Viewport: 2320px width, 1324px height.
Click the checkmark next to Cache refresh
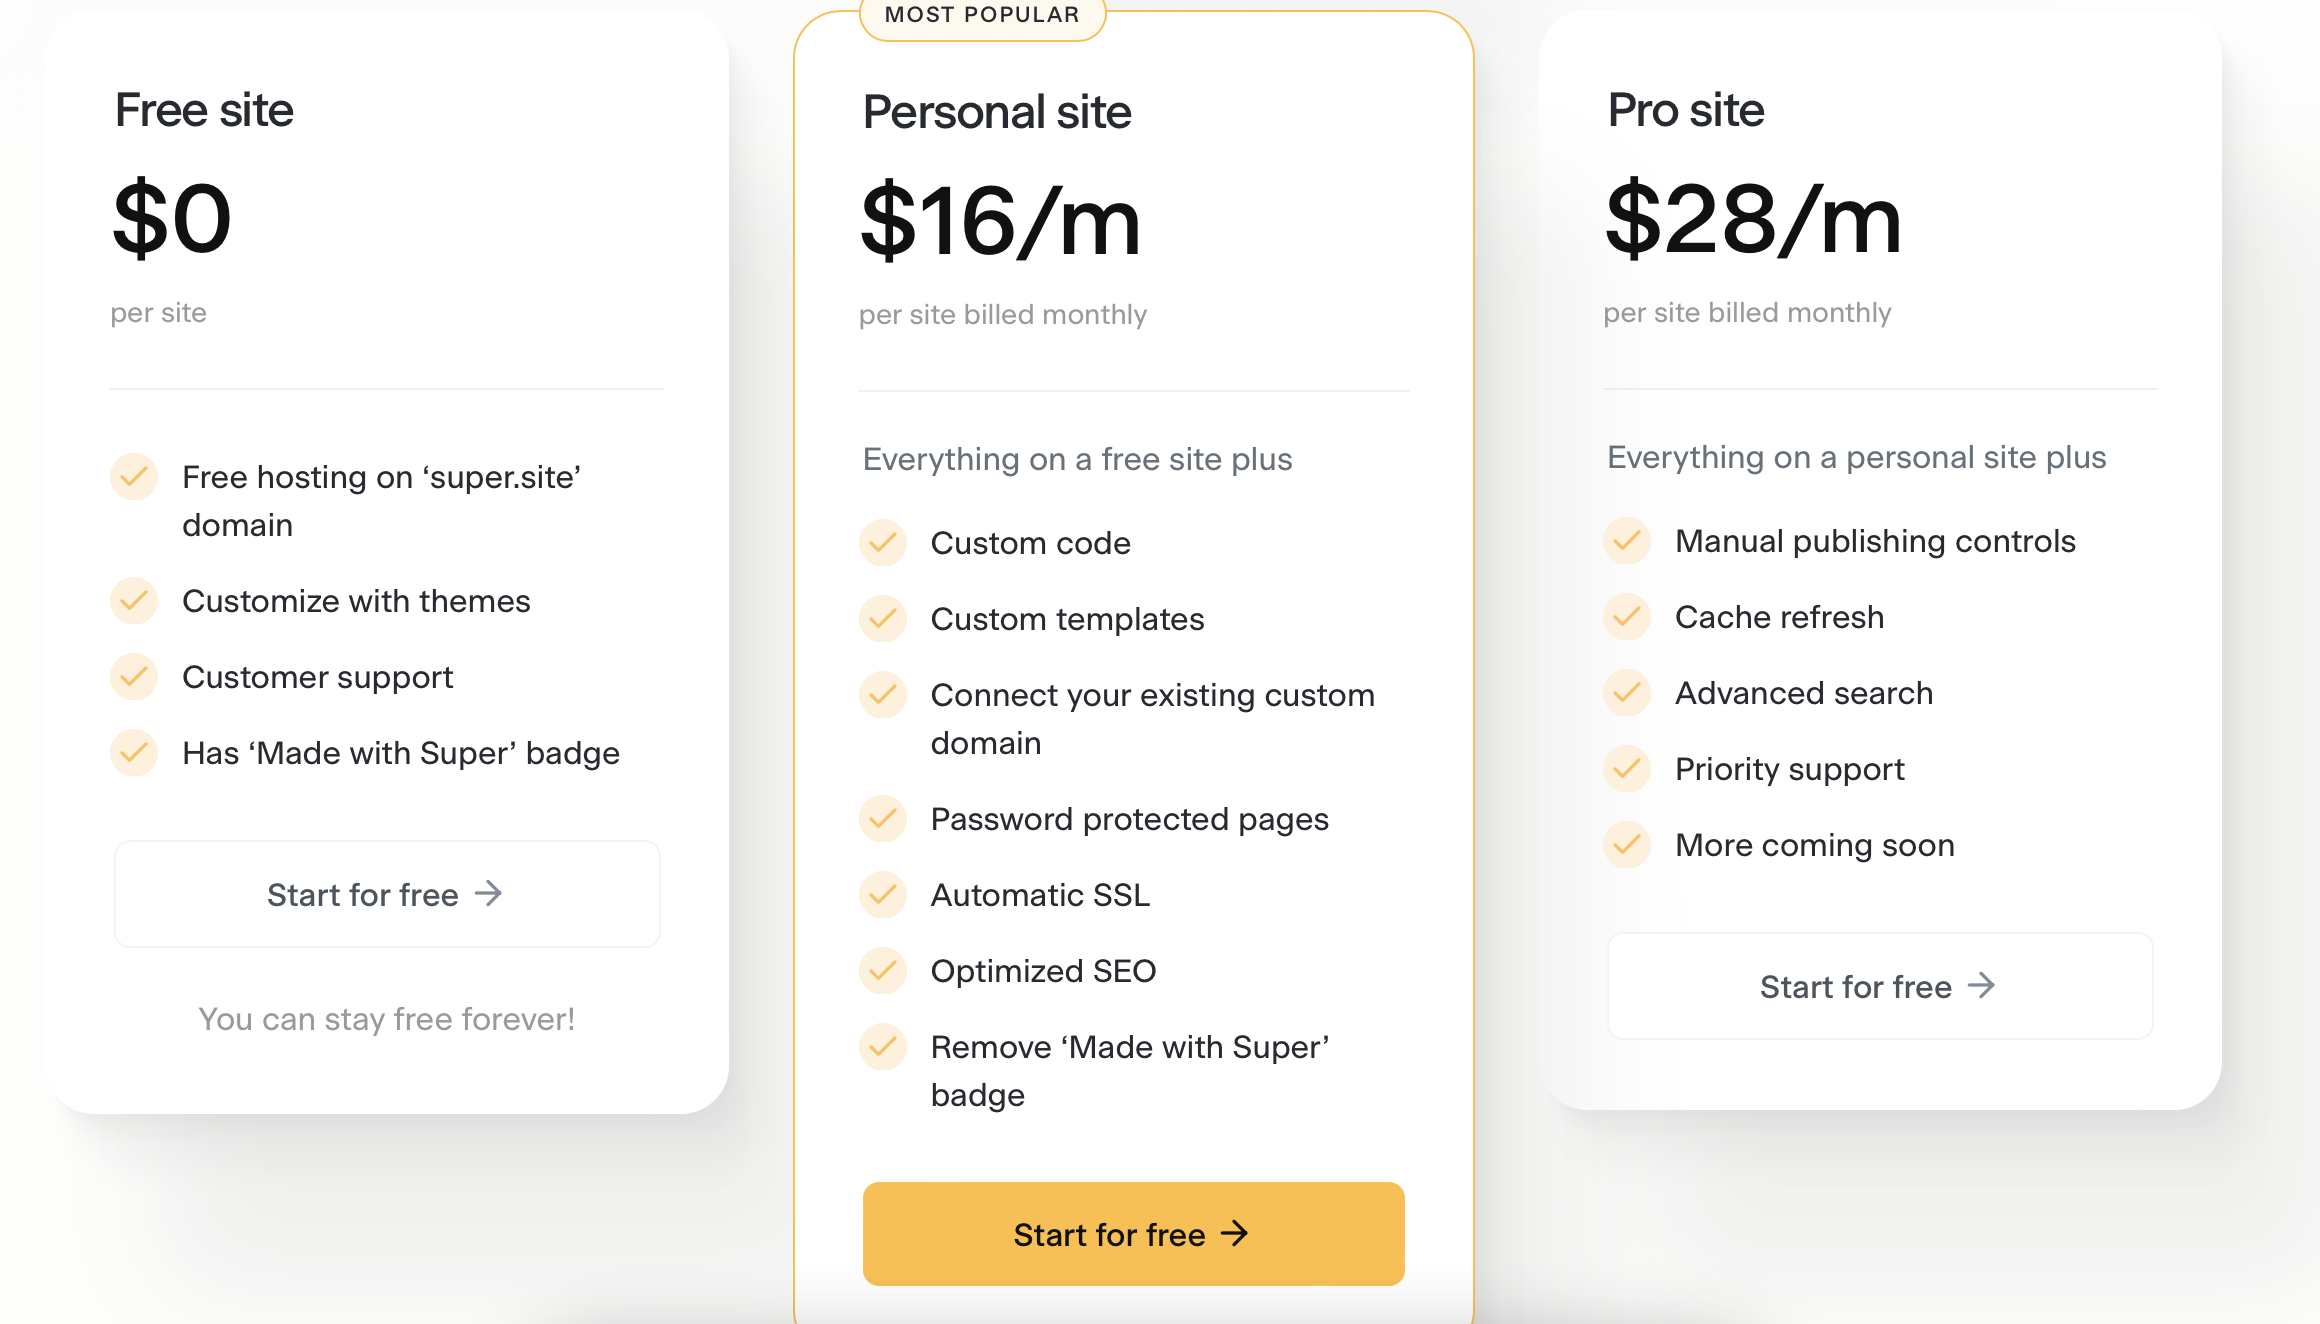pos(1627,616)
